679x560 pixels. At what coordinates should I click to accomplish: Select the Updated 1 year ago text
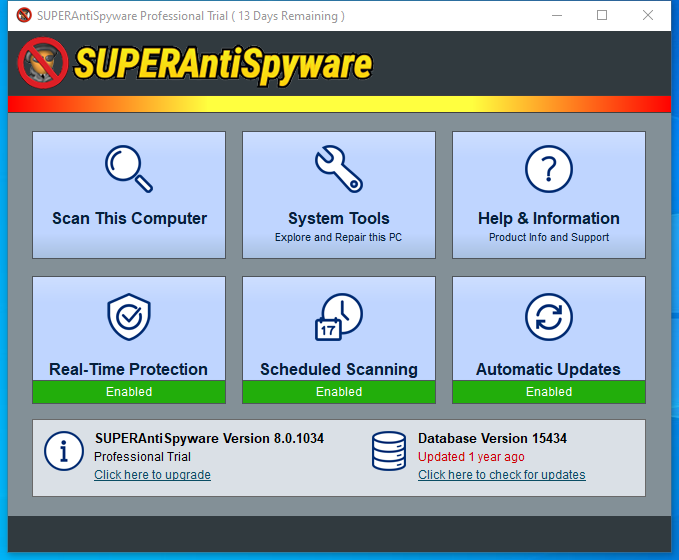(x=471, y=456)
